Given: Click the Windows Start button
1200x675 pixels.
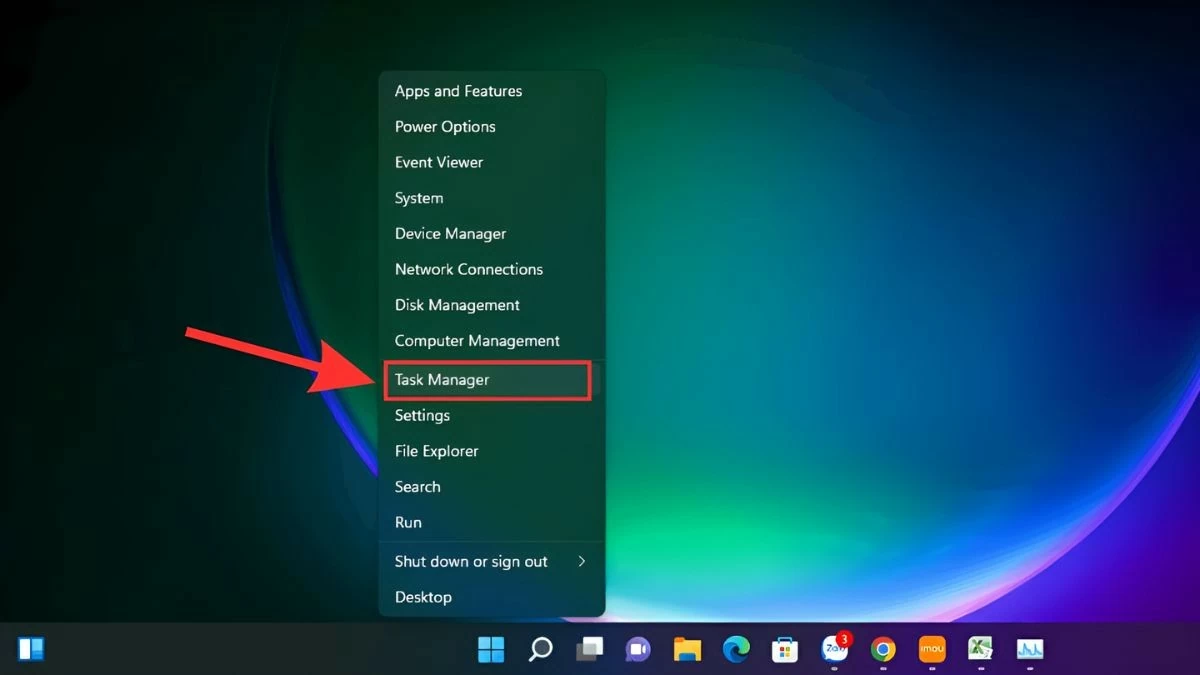Looking at the screenshot, I should pyautogui.click(x=491, y=650).
